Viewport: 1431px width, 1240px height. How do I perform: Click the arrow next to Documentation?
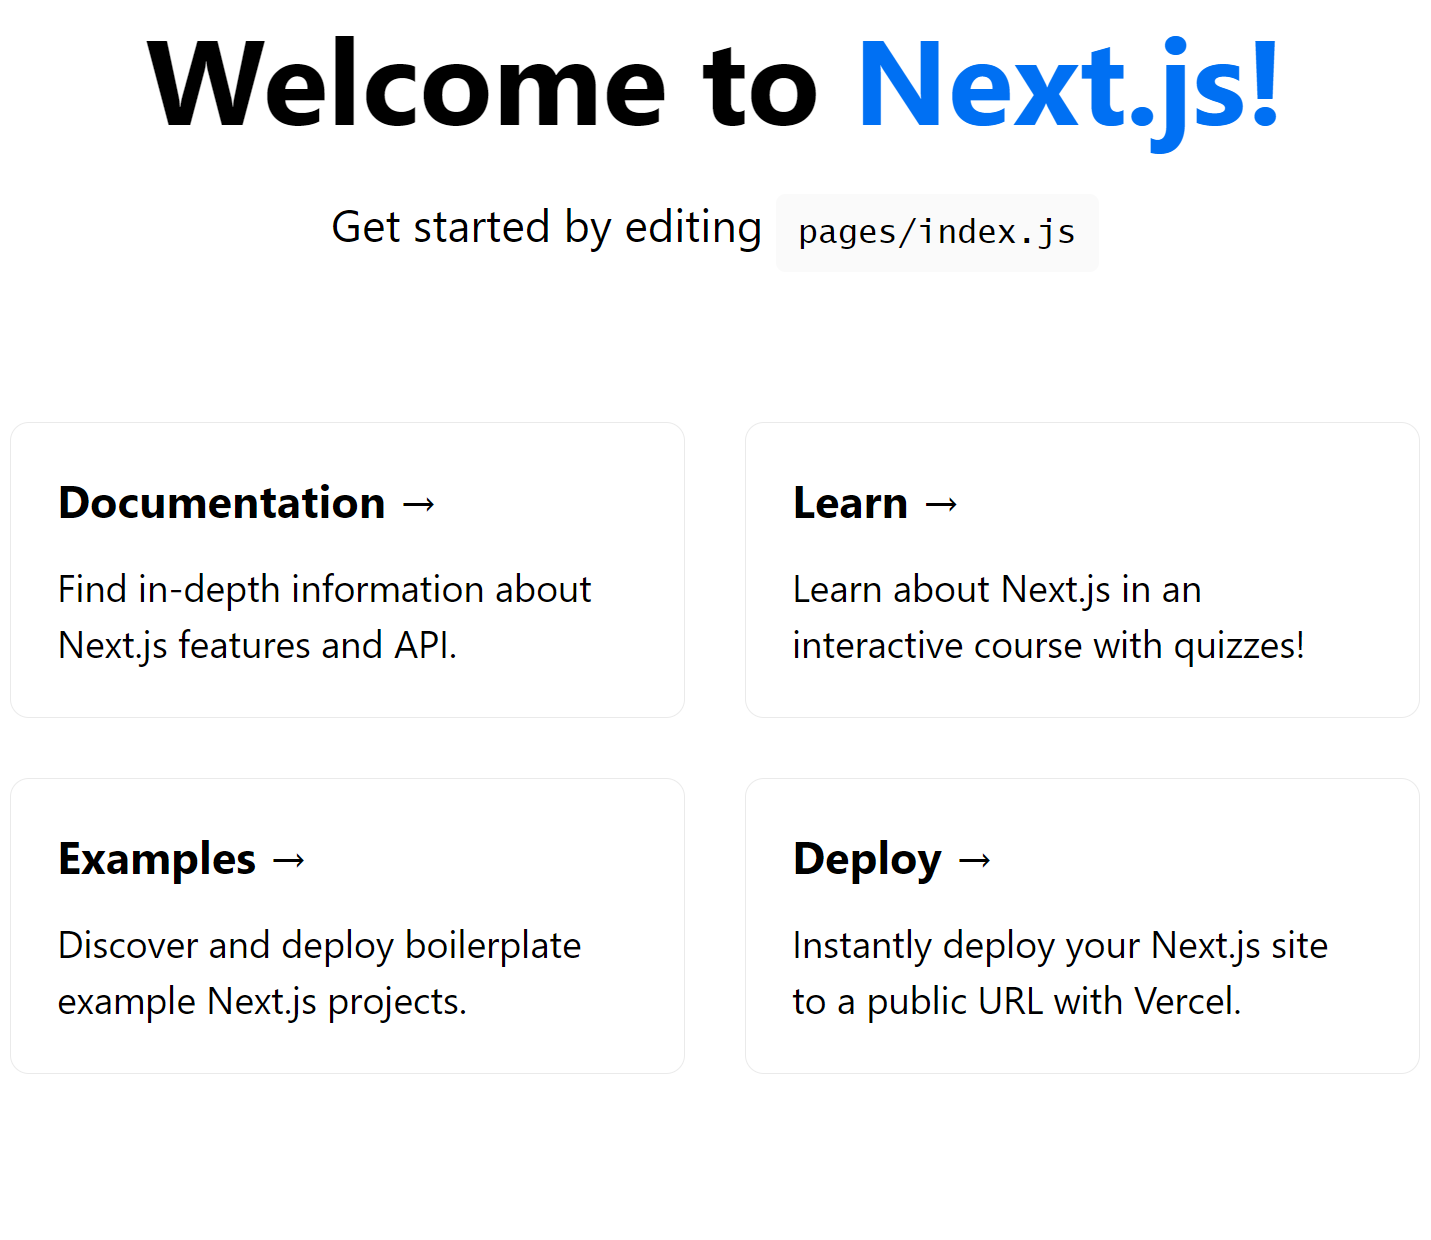(x=419, y=504)
